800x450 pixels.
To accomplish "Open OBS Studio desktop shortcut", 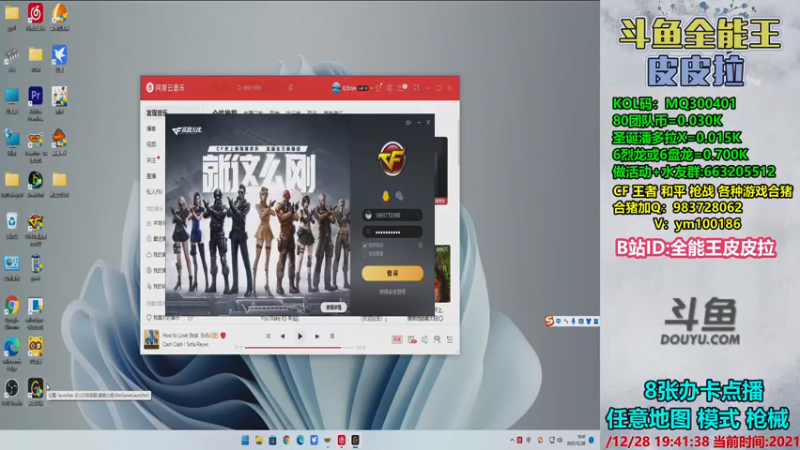I will coord(12,392).
